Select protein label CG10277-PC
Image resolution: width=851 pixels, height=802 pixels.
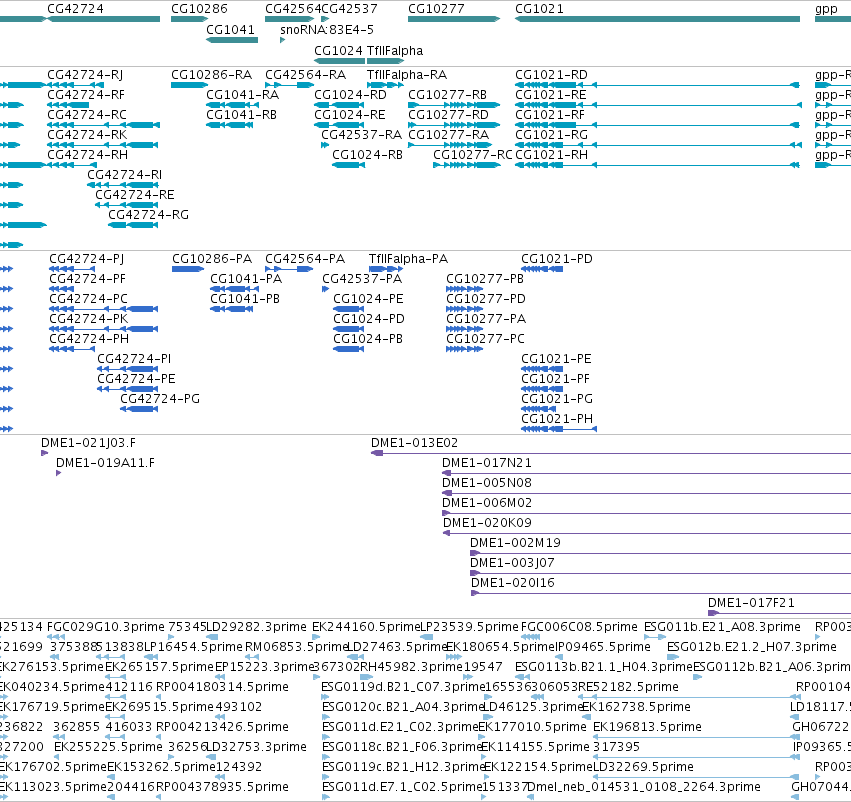click(x=485, y=339)
